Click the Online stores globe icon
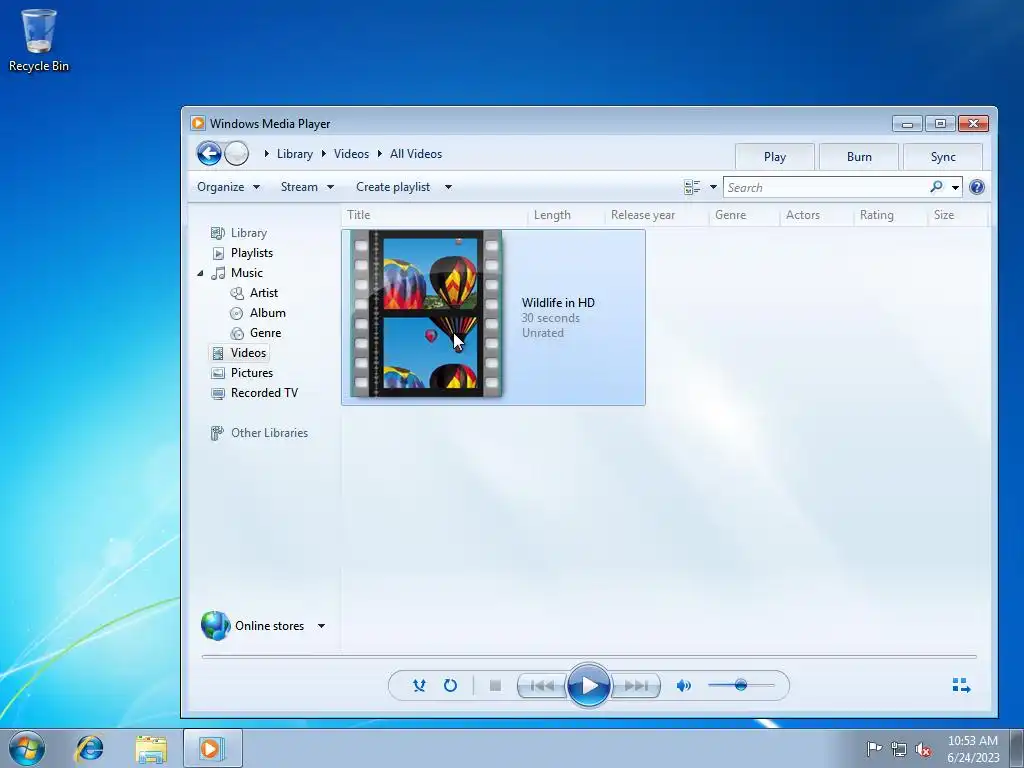The width and height of the screenshot is (1024, 768). tap(216, 626)
